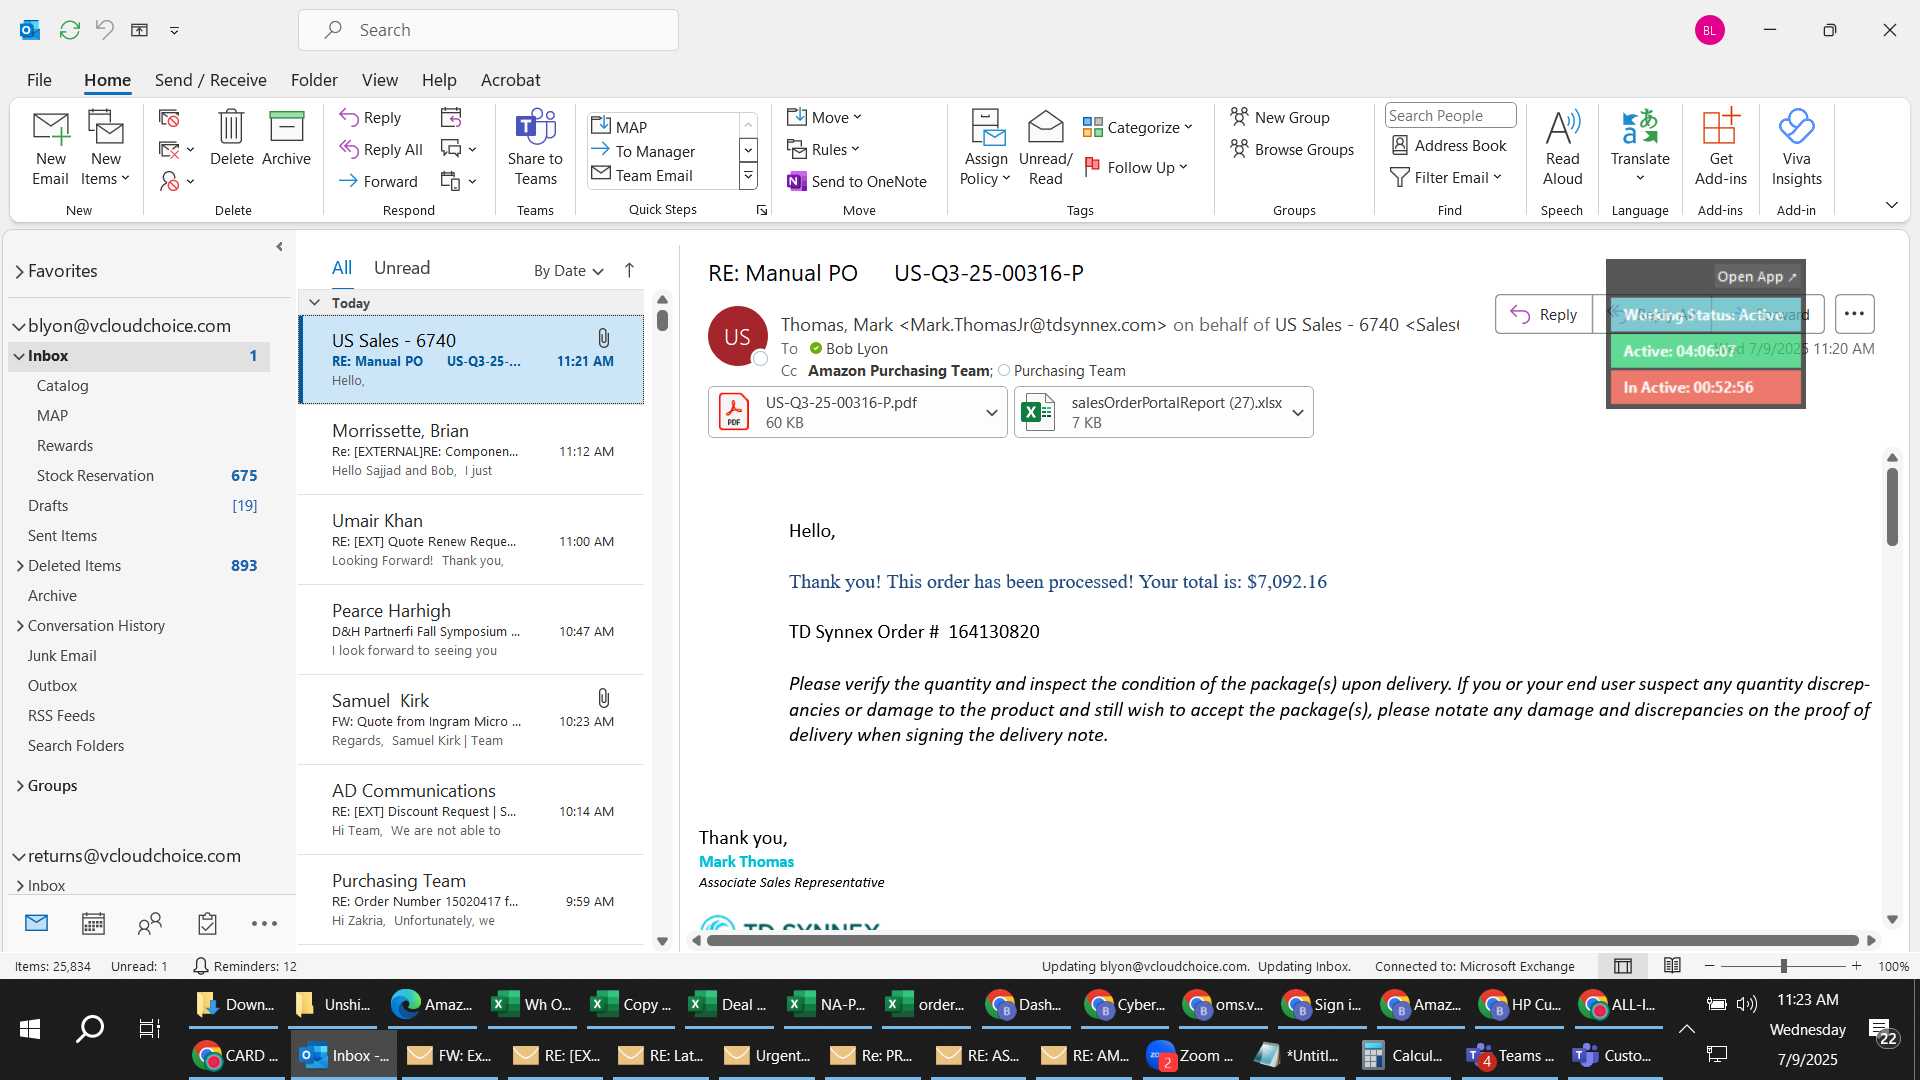Open the email from Morrissette, Brian
This screenshot has height=1080, width=1920.
(471, 450)
